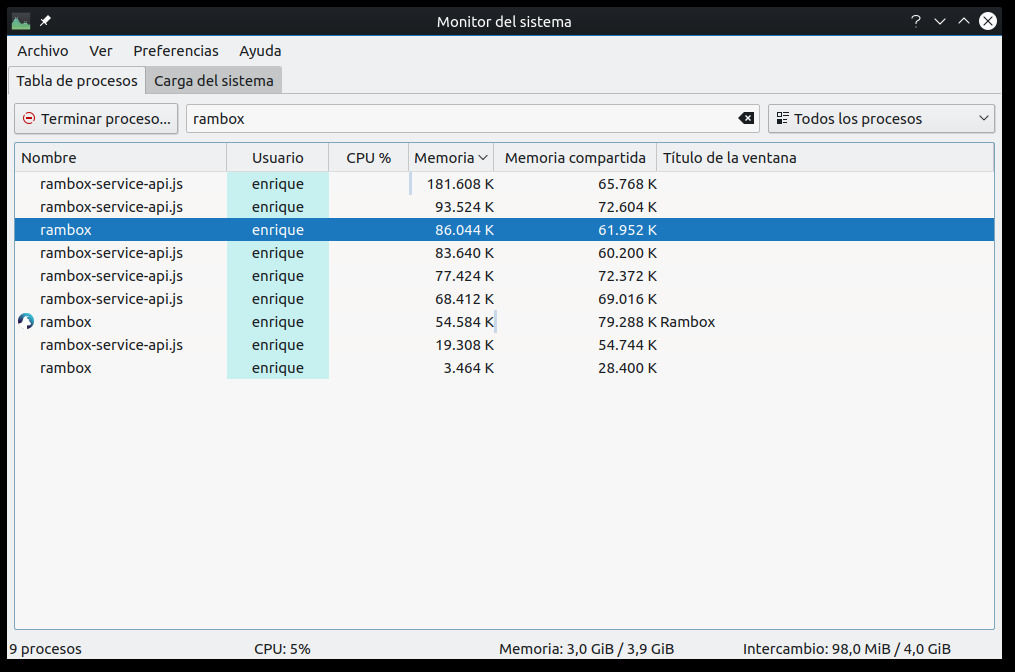Minimize the Monitor del sistema window

[940, 21]
